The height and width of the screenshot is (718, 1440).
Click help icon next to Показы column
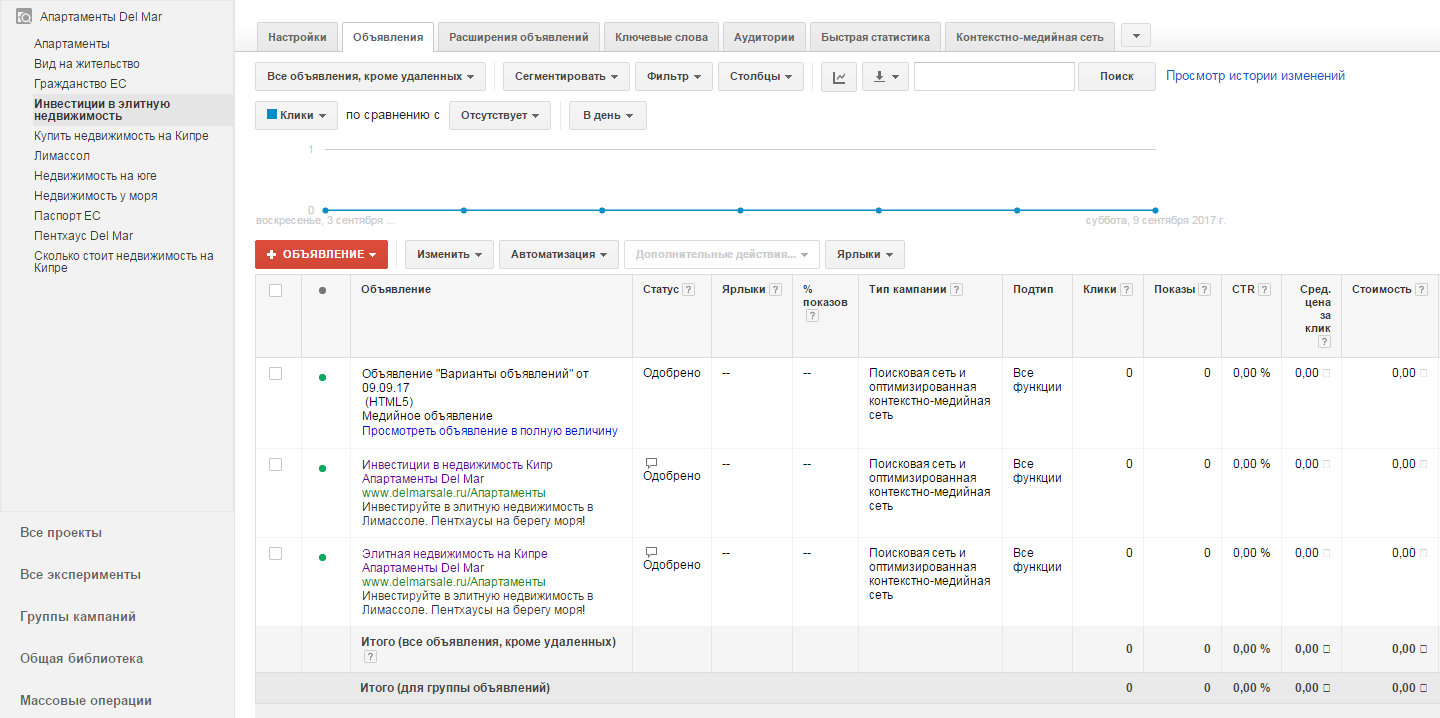[1205, 289]
